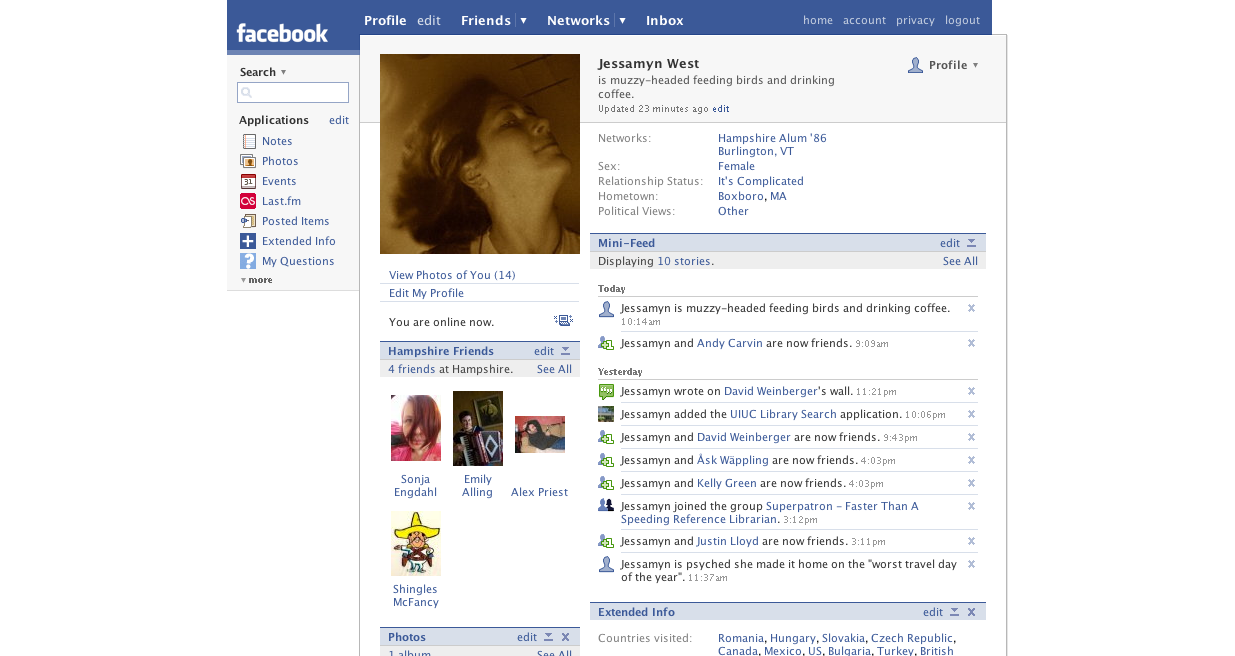The image size is (1235, 656).
Task: Edit the Mini-Feed settings
Action: (x=950, y=243)
